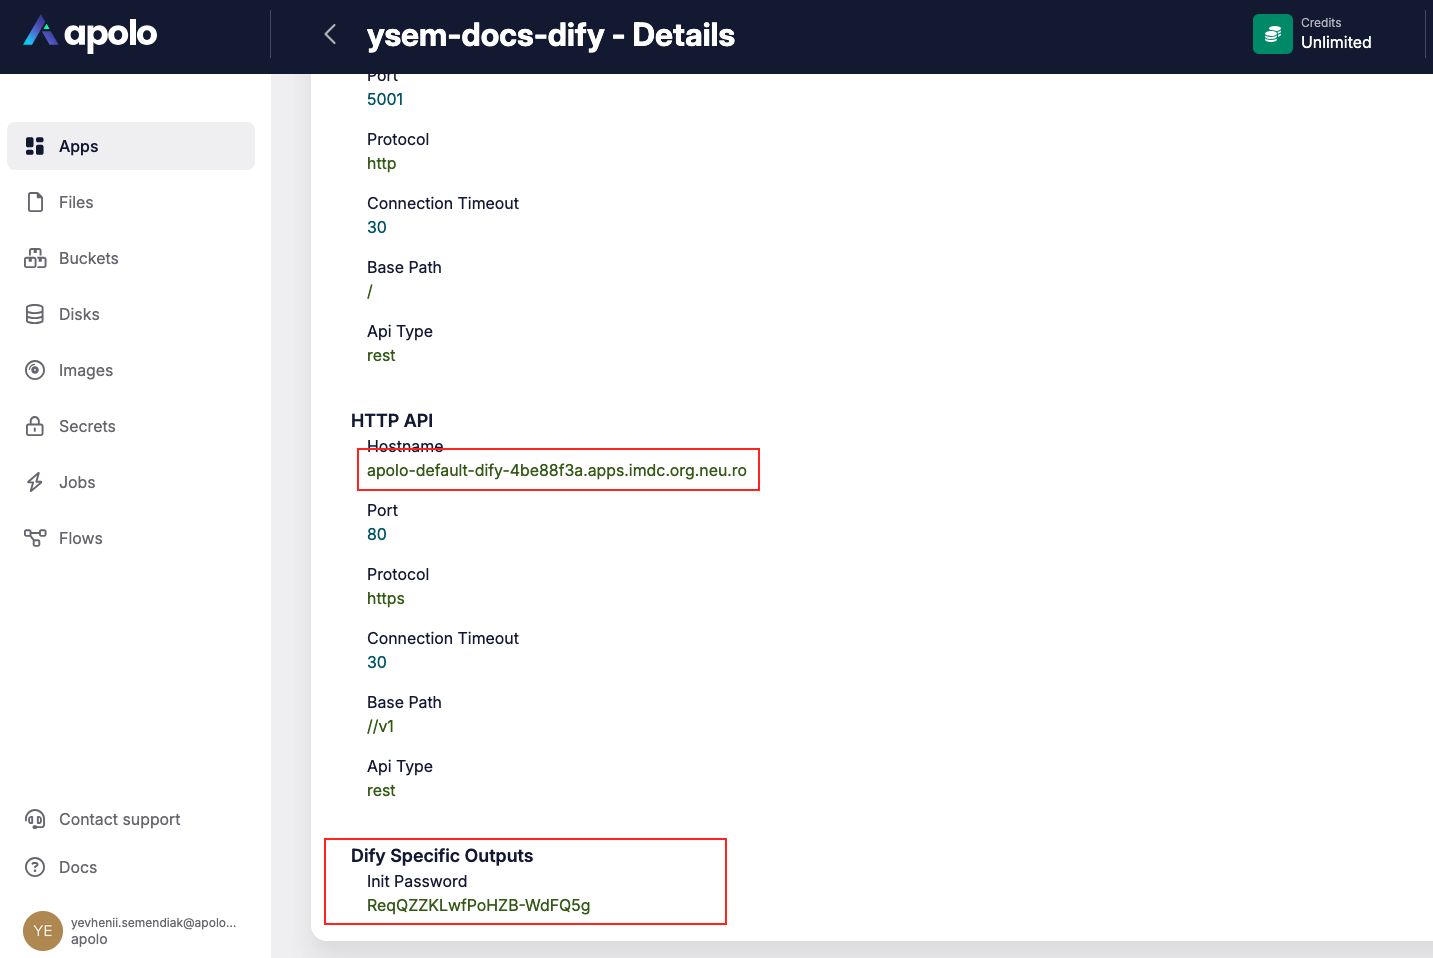Screen dimensions: 1433x958
Task: Open the Secrets menu item
Action: 87,426
